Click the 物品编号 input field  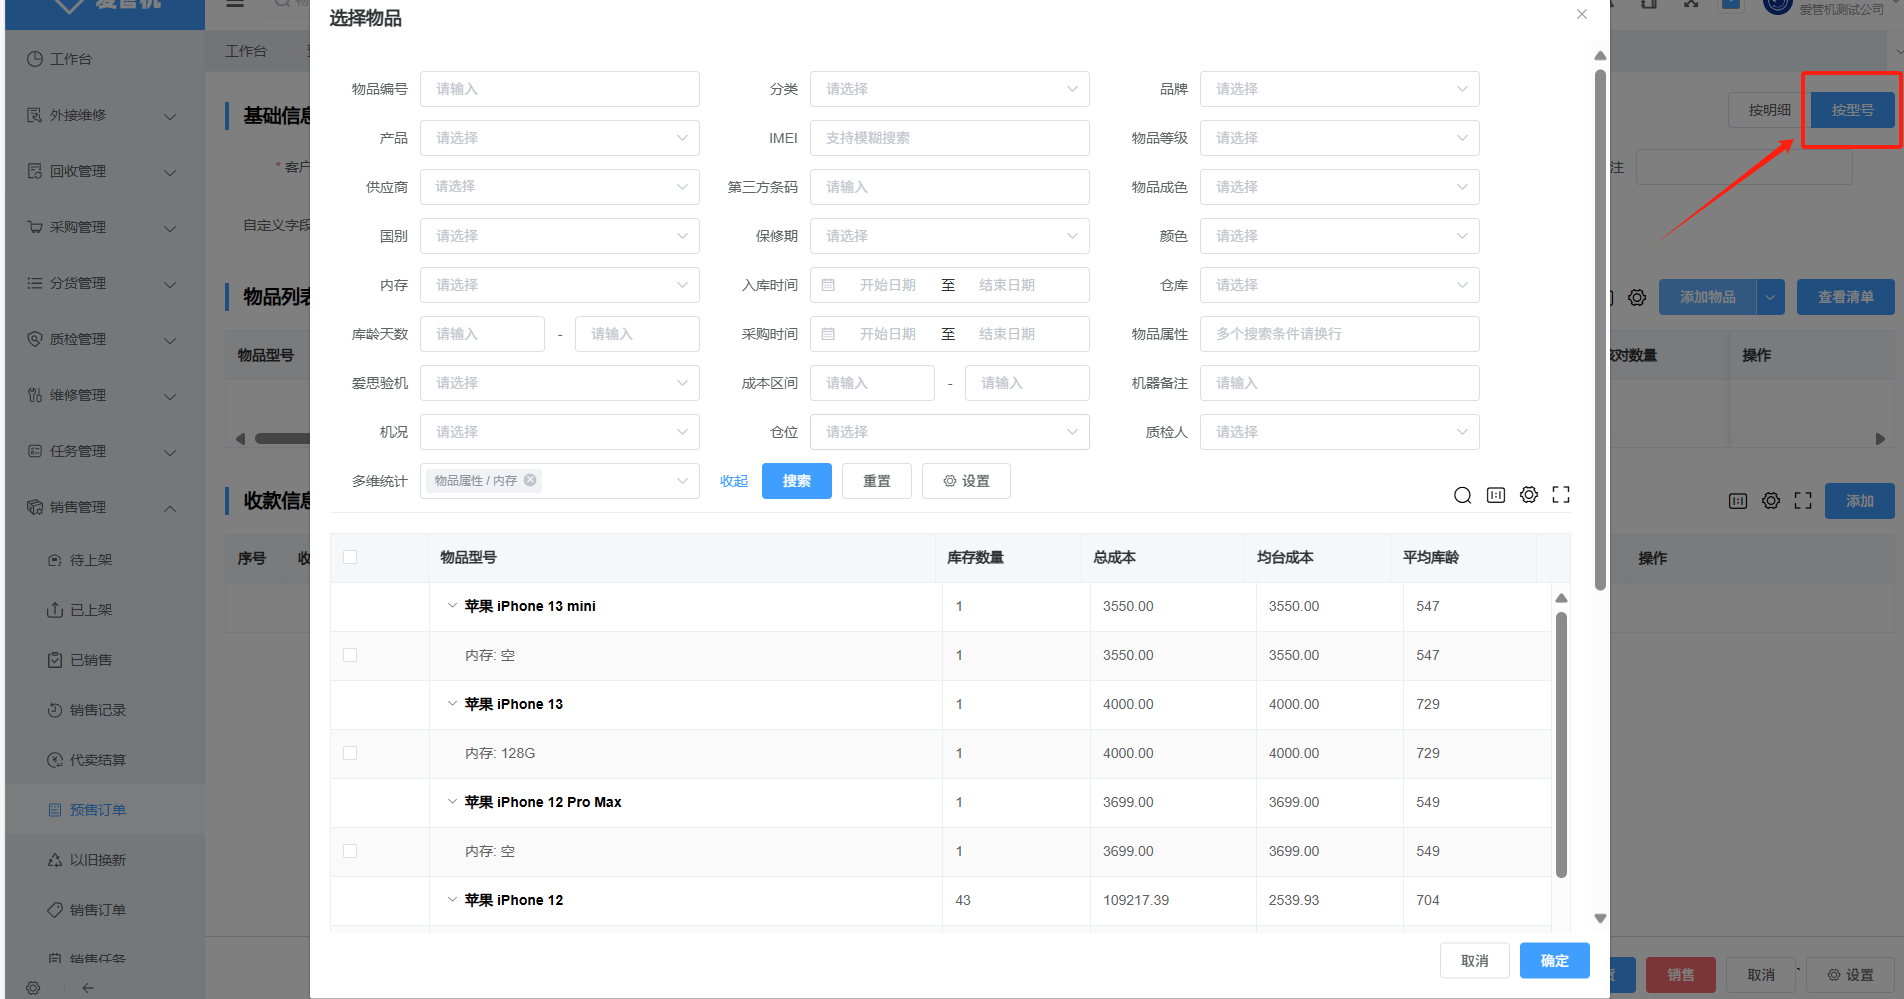(x=559, y=89)
